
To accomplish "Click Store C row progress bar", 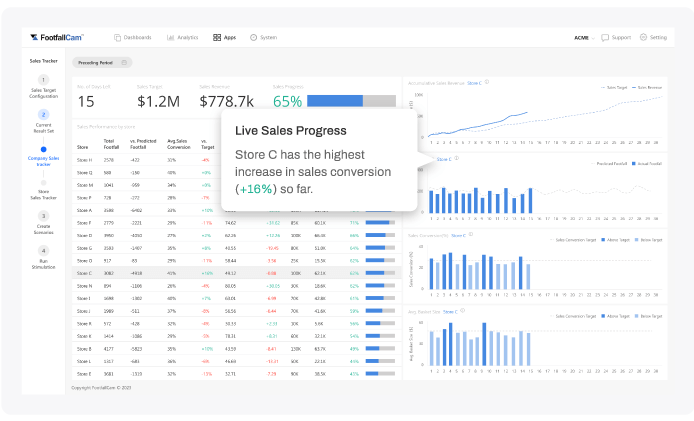I will click(x=380, y=273).
